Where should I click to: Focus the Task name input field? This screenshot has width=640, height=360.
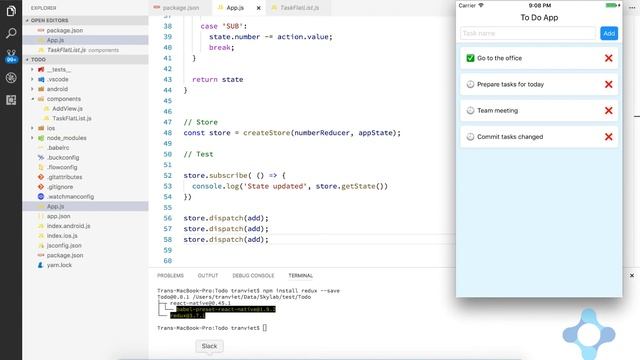528,33
